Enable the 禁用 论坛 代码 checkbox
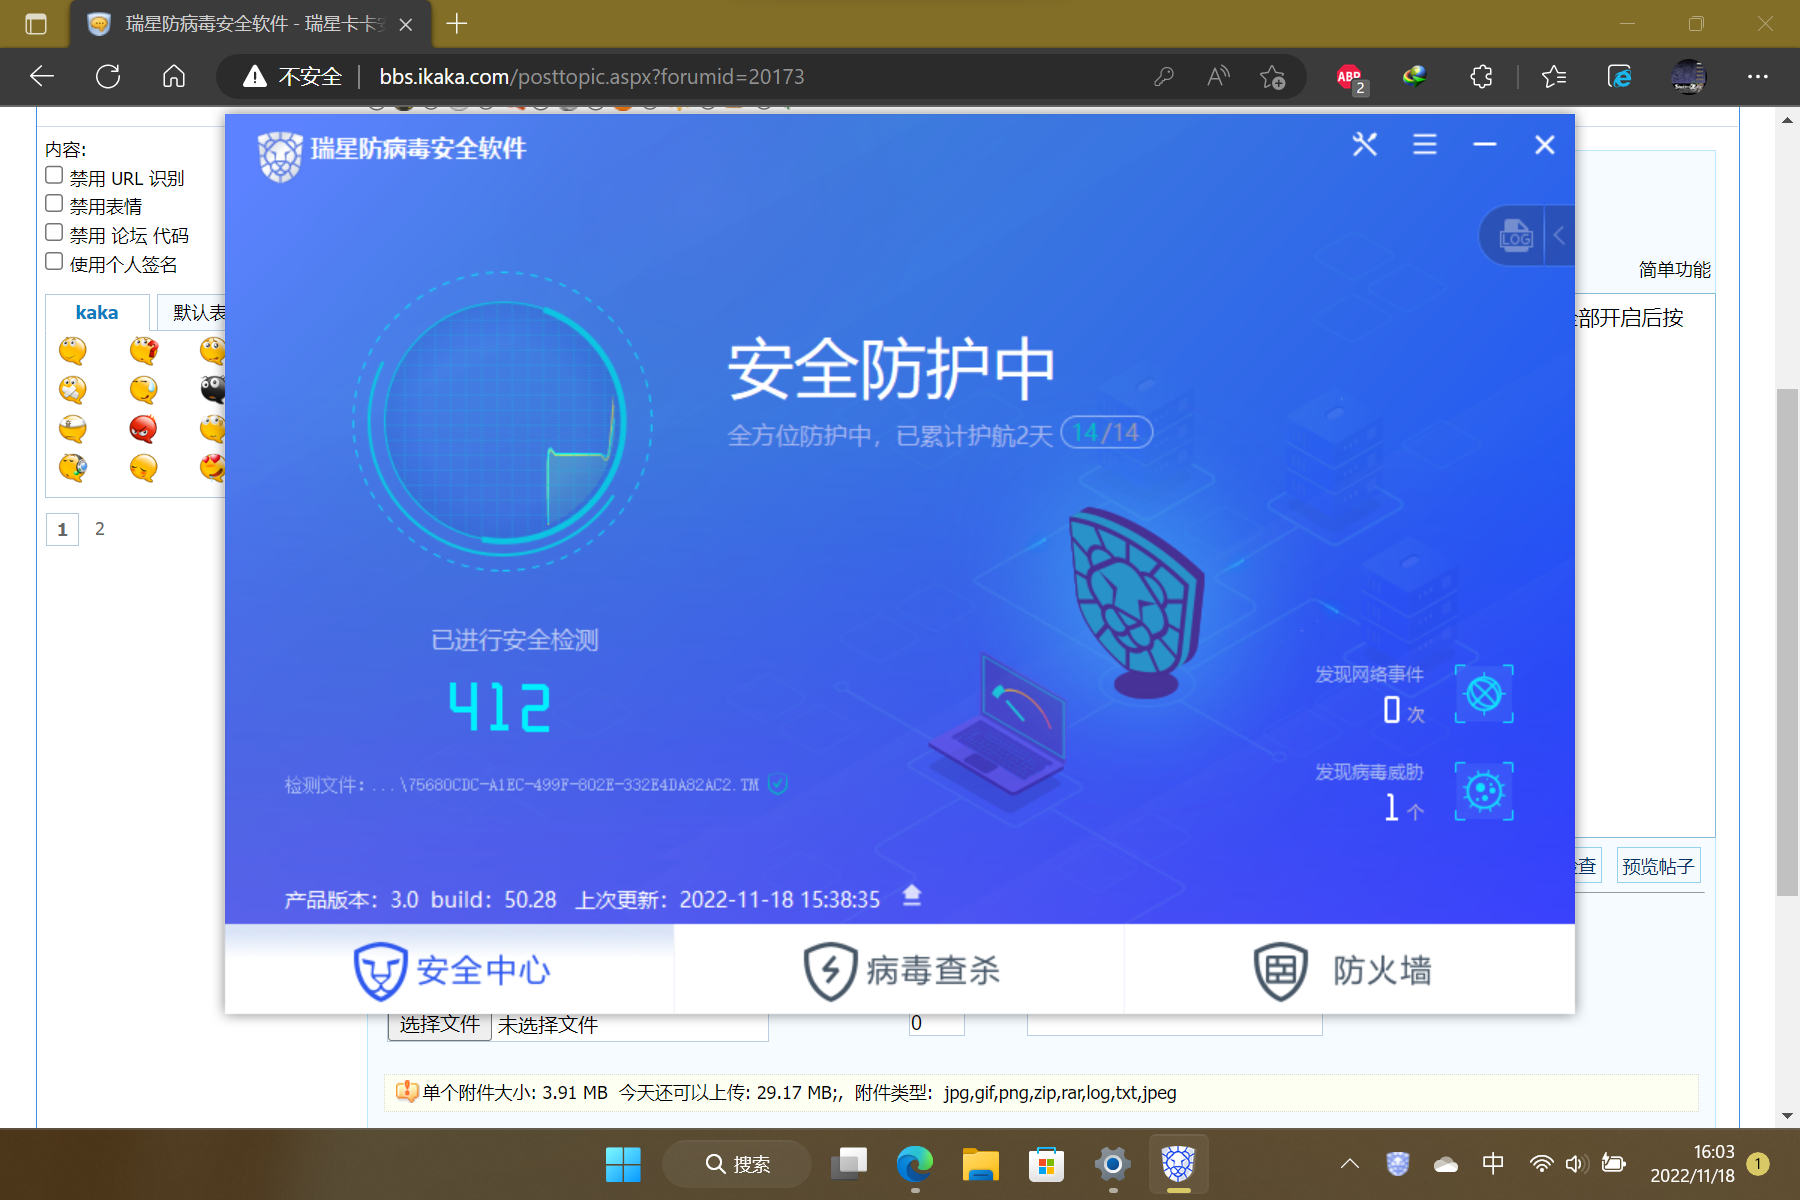 point(54,232)
